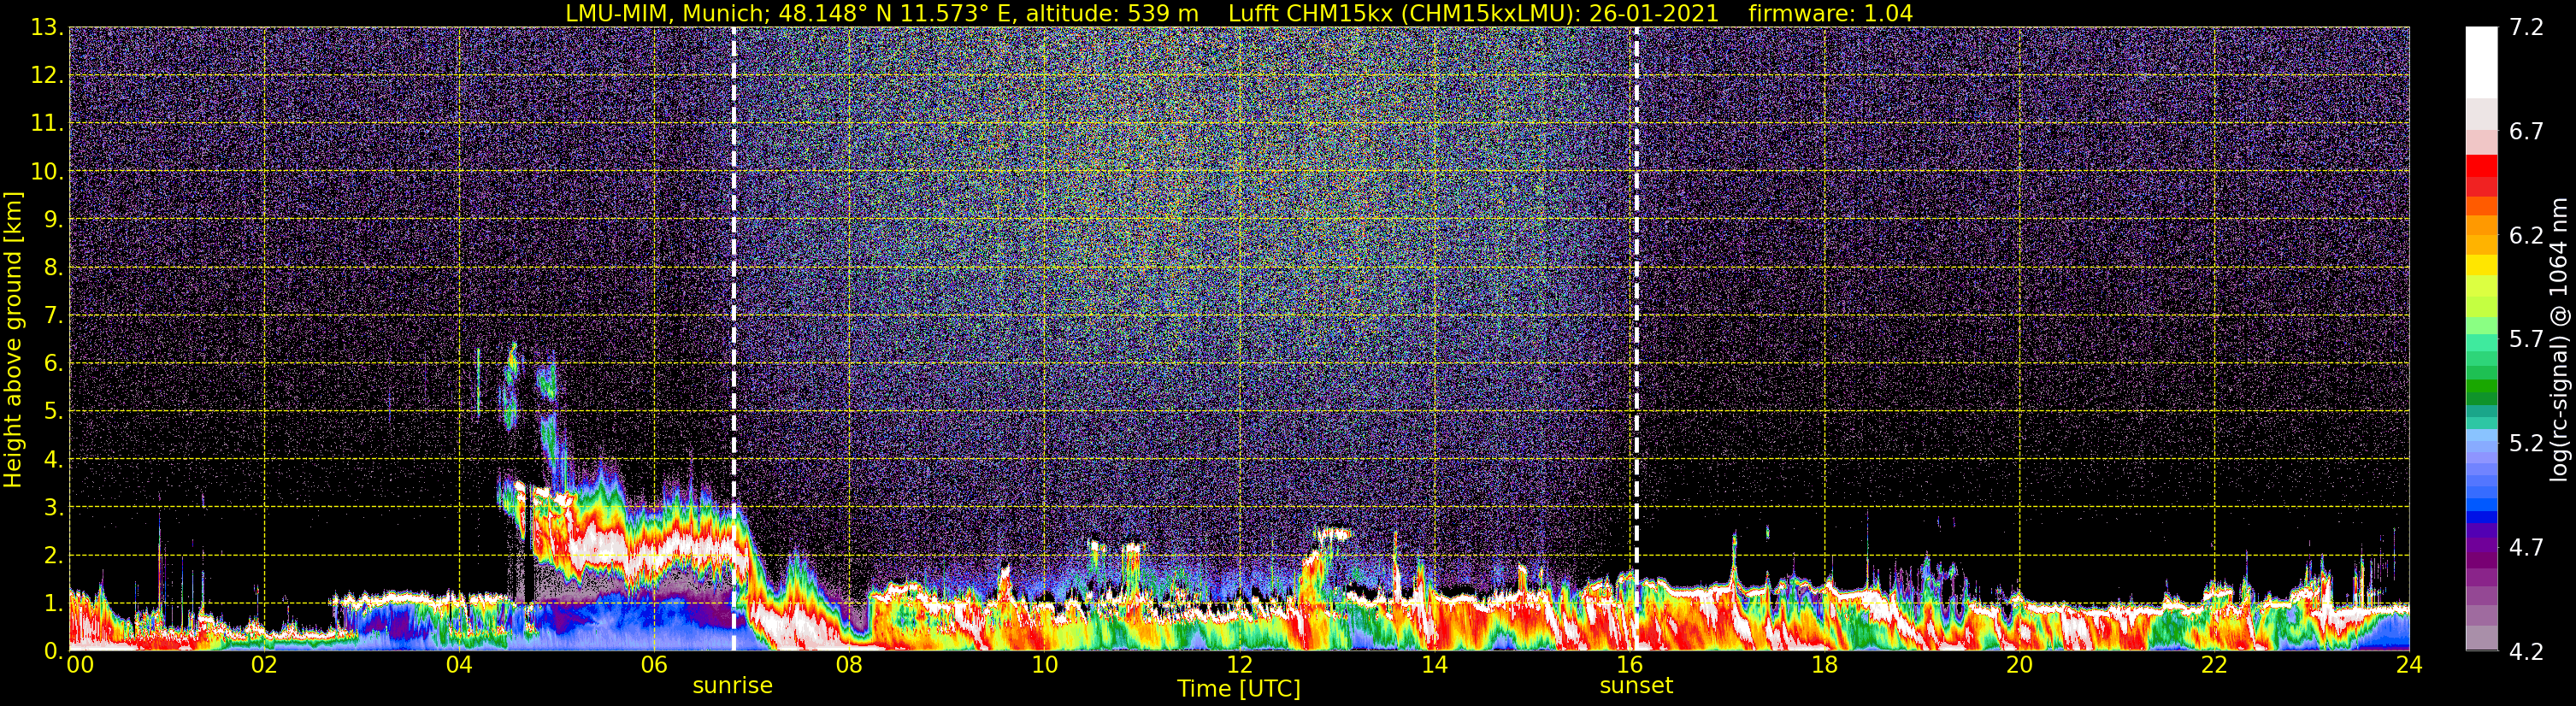The image size is (2576, 706).
Task: Click the colorbar tick value 5.2
Action: (x=2526, y=444)
